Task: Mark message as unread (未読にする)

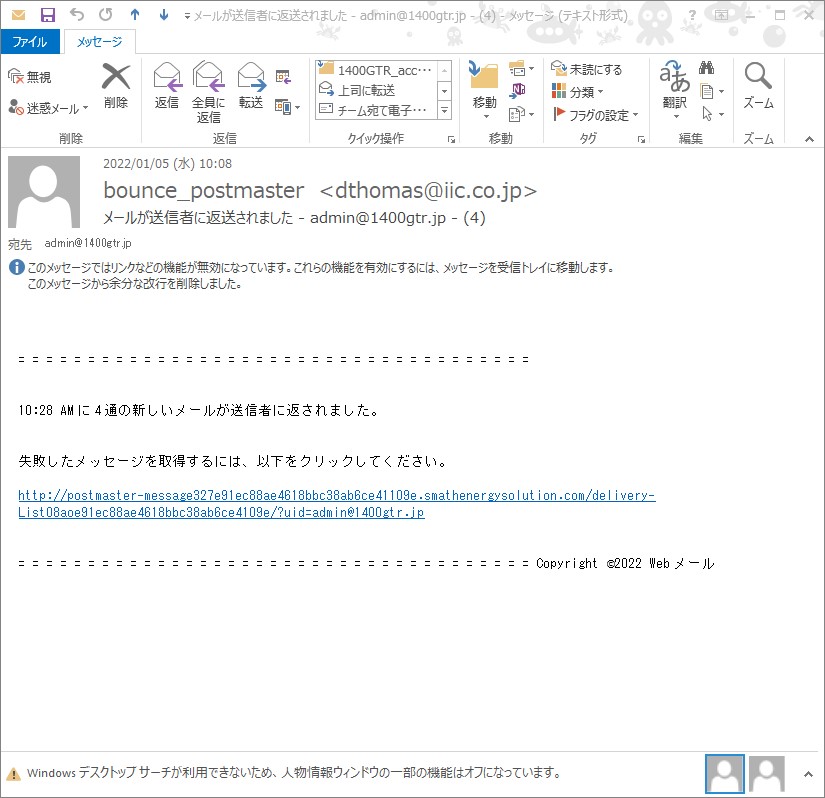Action: pyautogui.click(x=586, y=69)
